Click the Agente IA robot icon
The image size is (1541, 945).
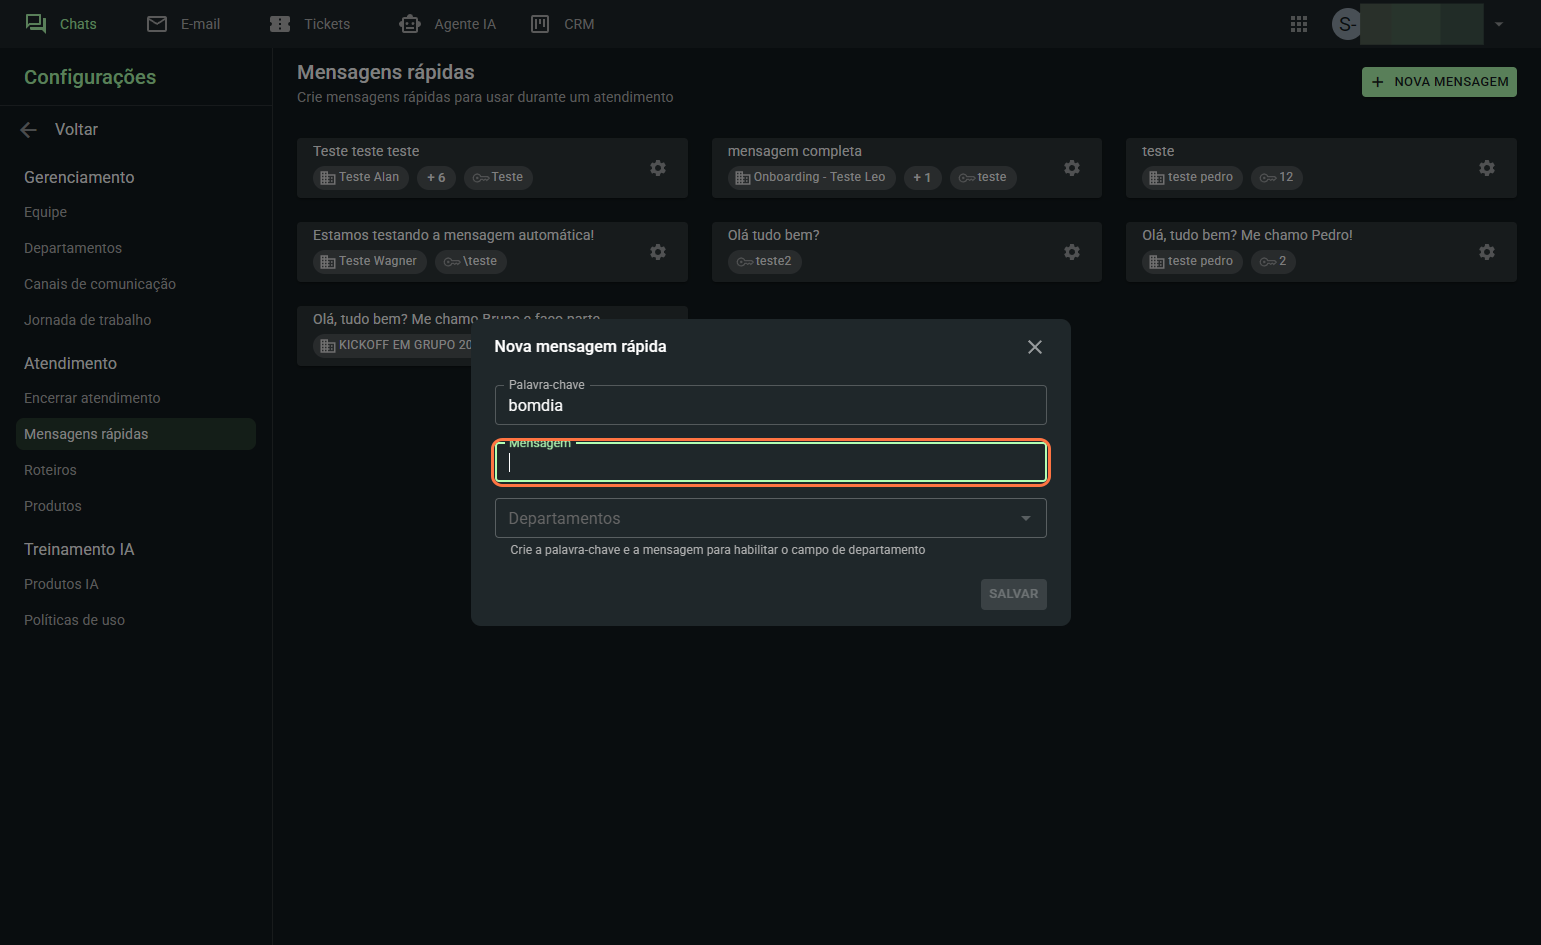coord(410,24)
